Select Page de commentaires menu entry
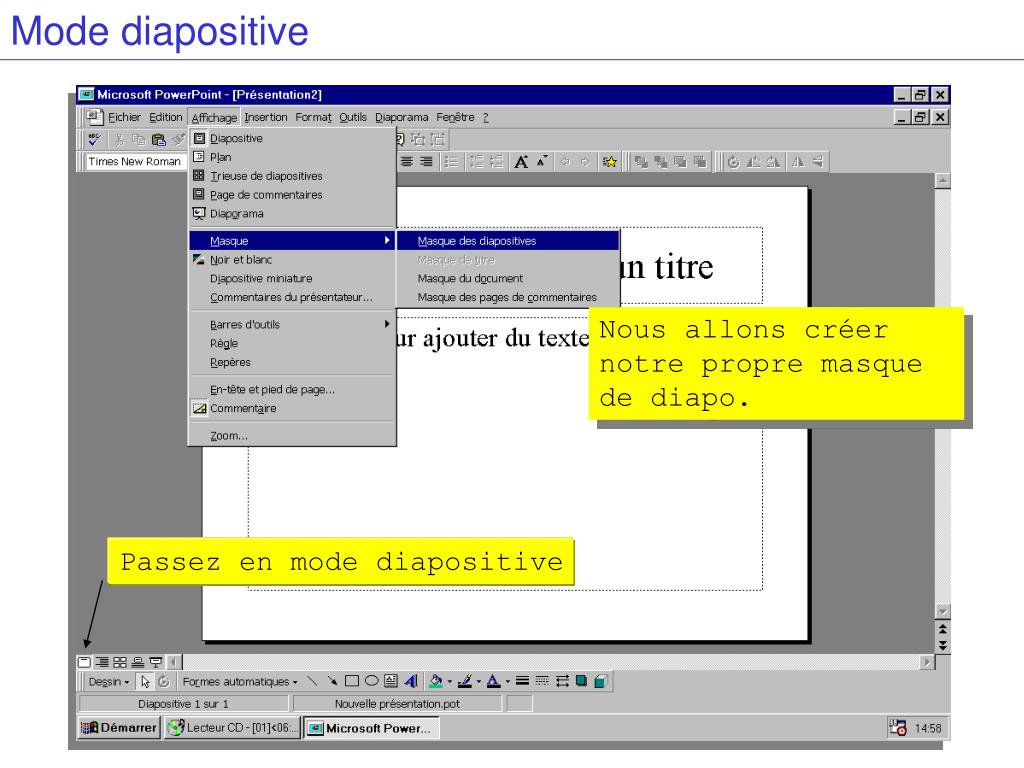1024x768 pixels. pos(292,195)
